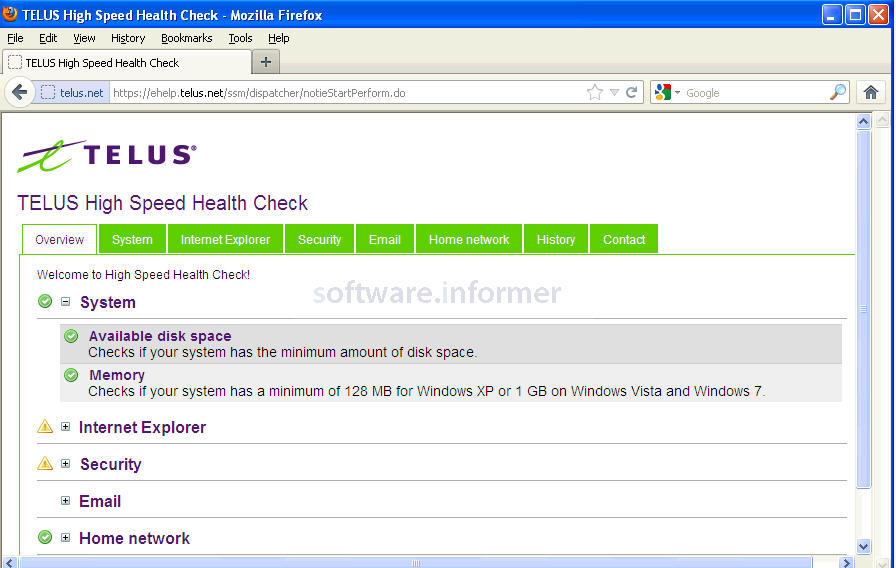Click the disk space minimum amount description text

click(282, 352)
